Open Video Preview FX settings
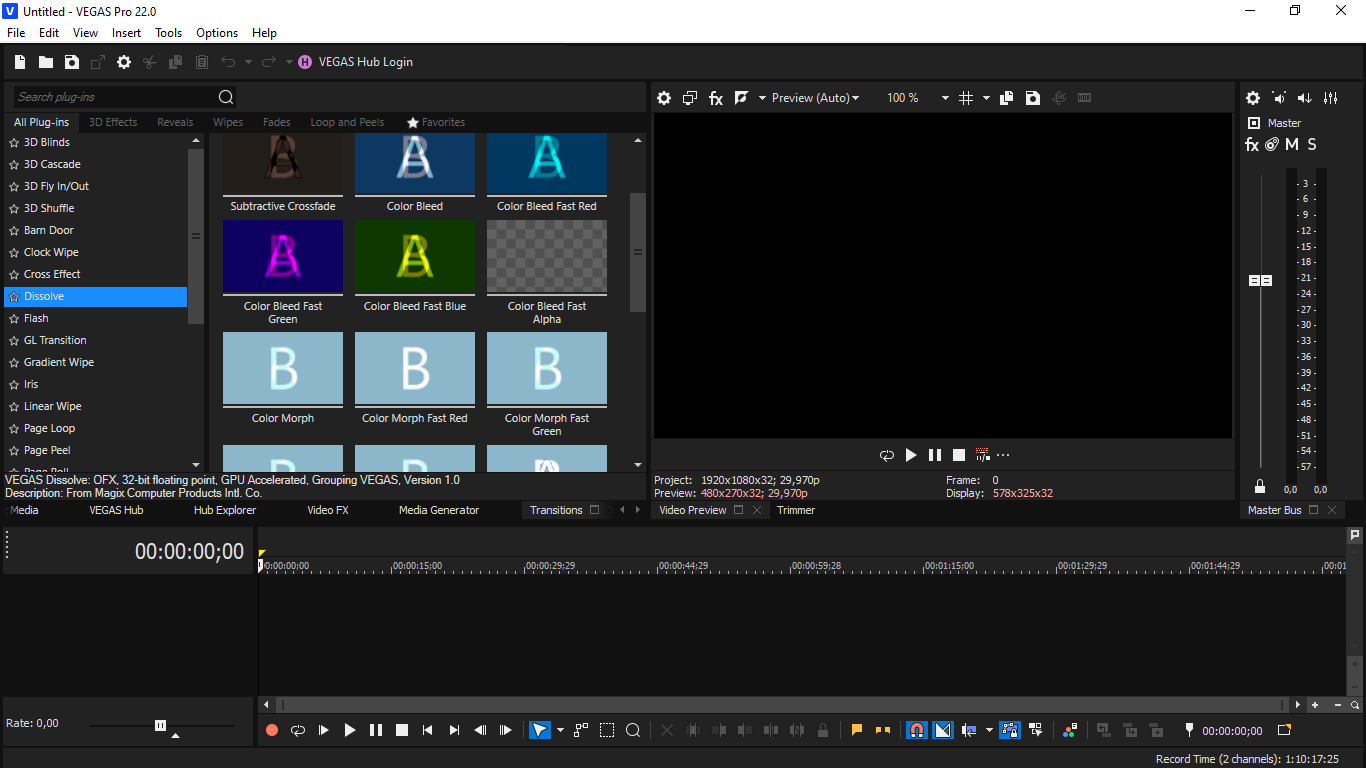Viewport: 1366px width, 768px height. tap(716, 98)
